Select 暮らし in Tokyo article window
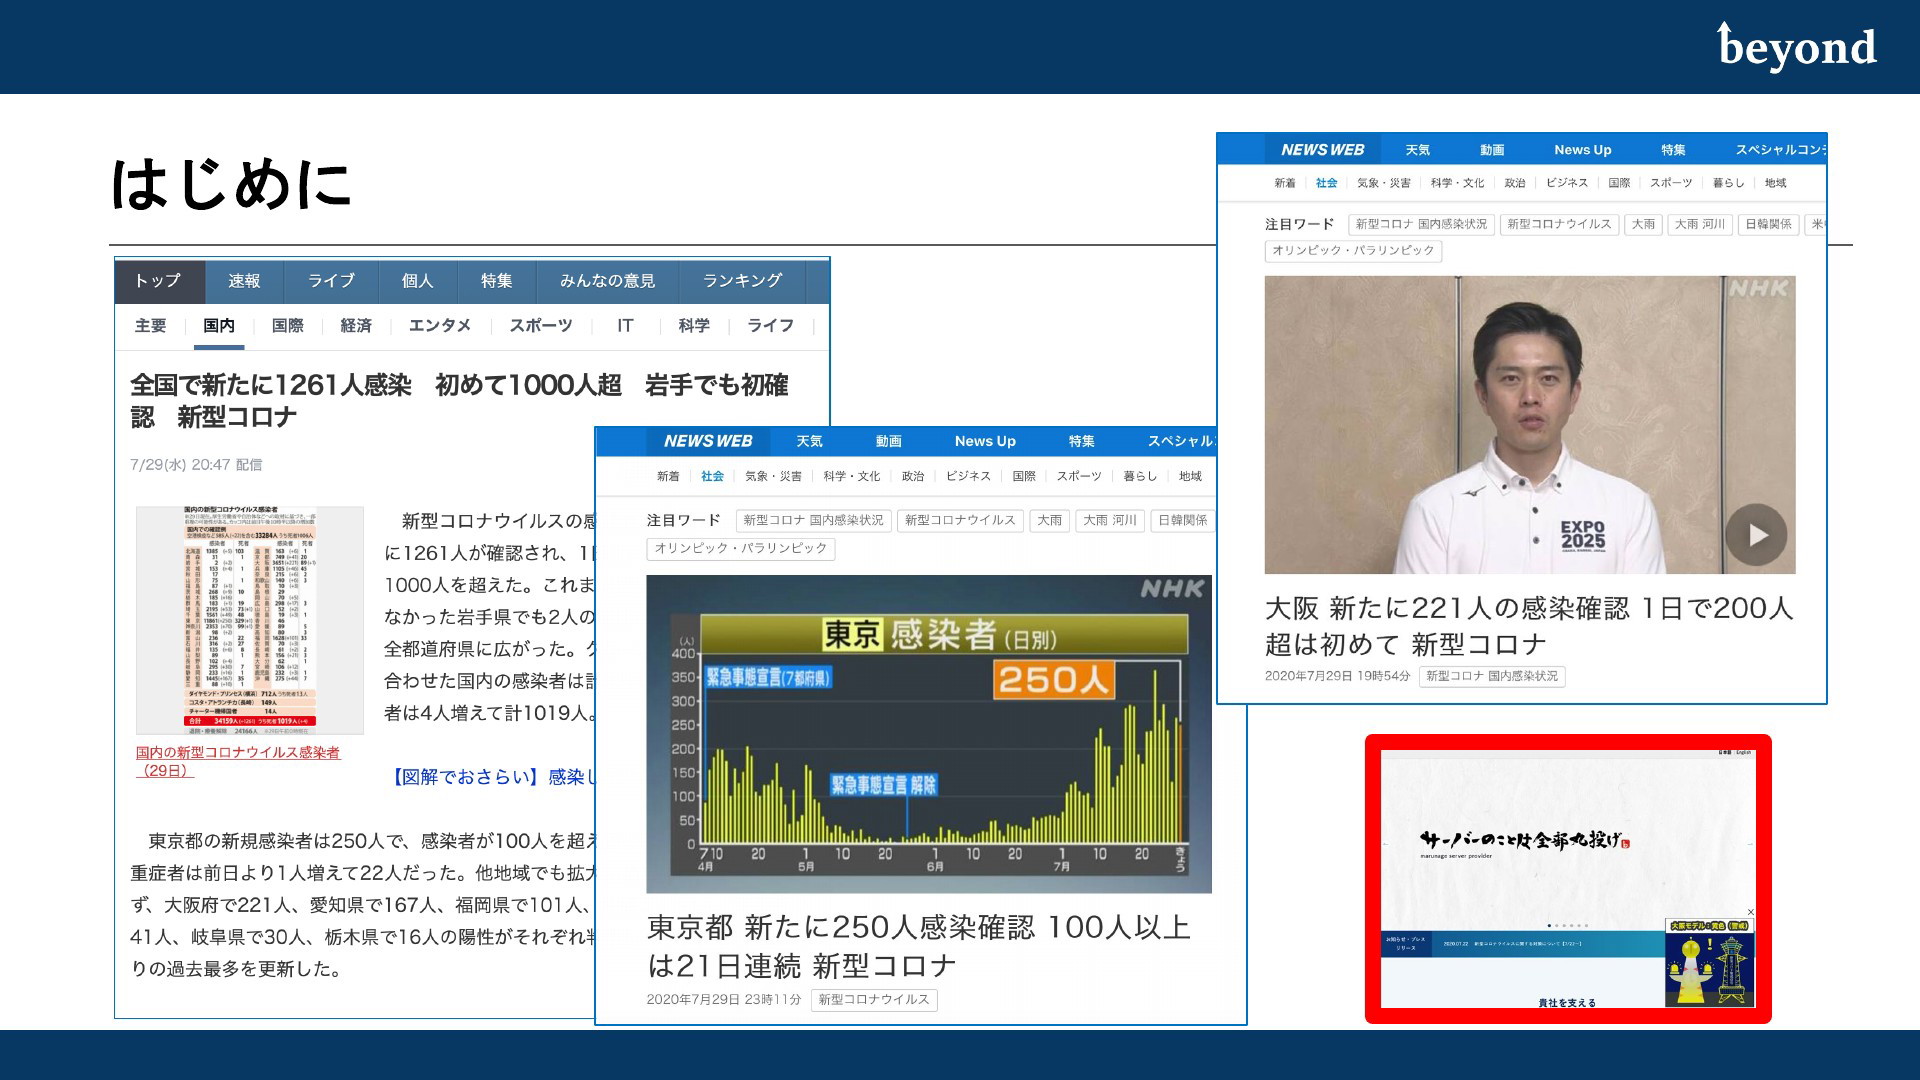The height and width of the screenshot is (1080, 1920). click(1139, 476)
